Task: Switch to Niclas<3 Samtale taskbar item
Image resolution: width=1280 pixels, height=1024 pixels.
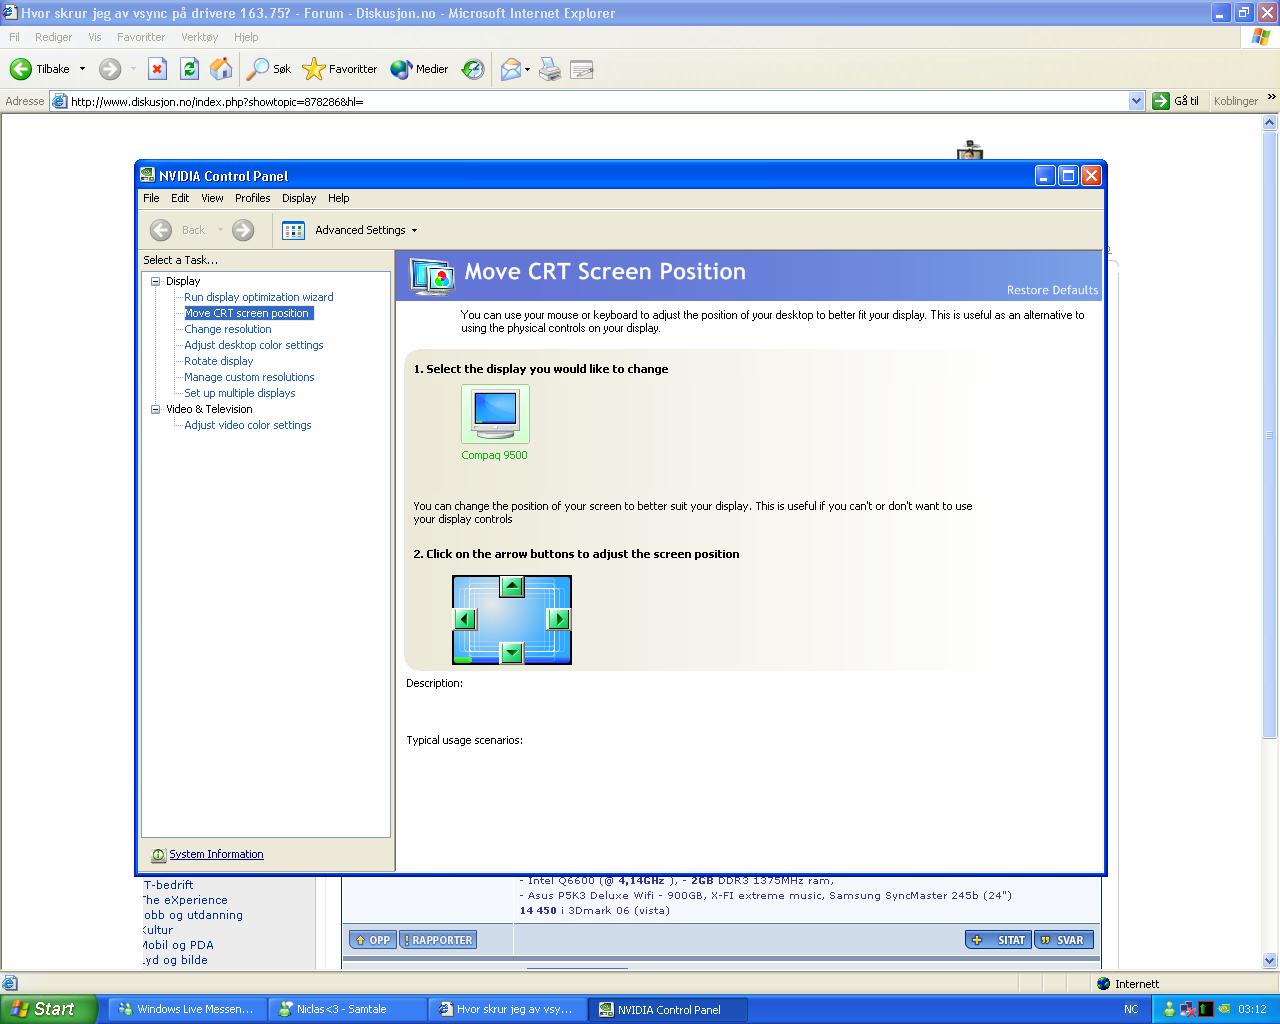Action: pyautogui.click(x=347, y=1009)
